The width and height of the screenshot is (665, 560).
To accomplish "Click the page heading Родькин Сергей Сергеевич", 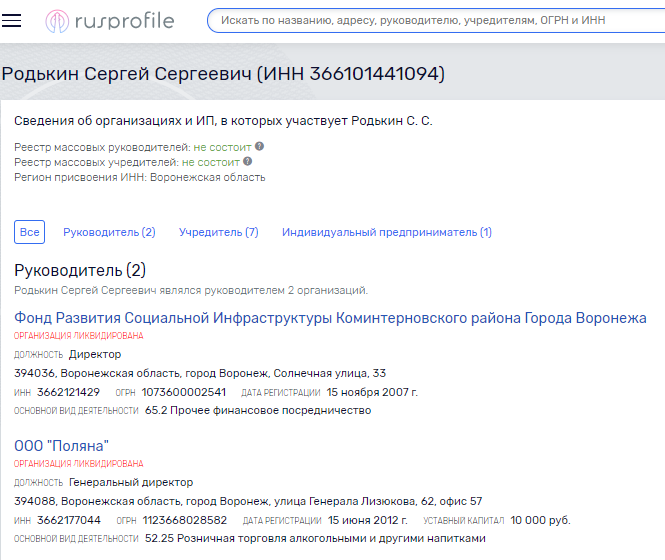I will point(223,74).
